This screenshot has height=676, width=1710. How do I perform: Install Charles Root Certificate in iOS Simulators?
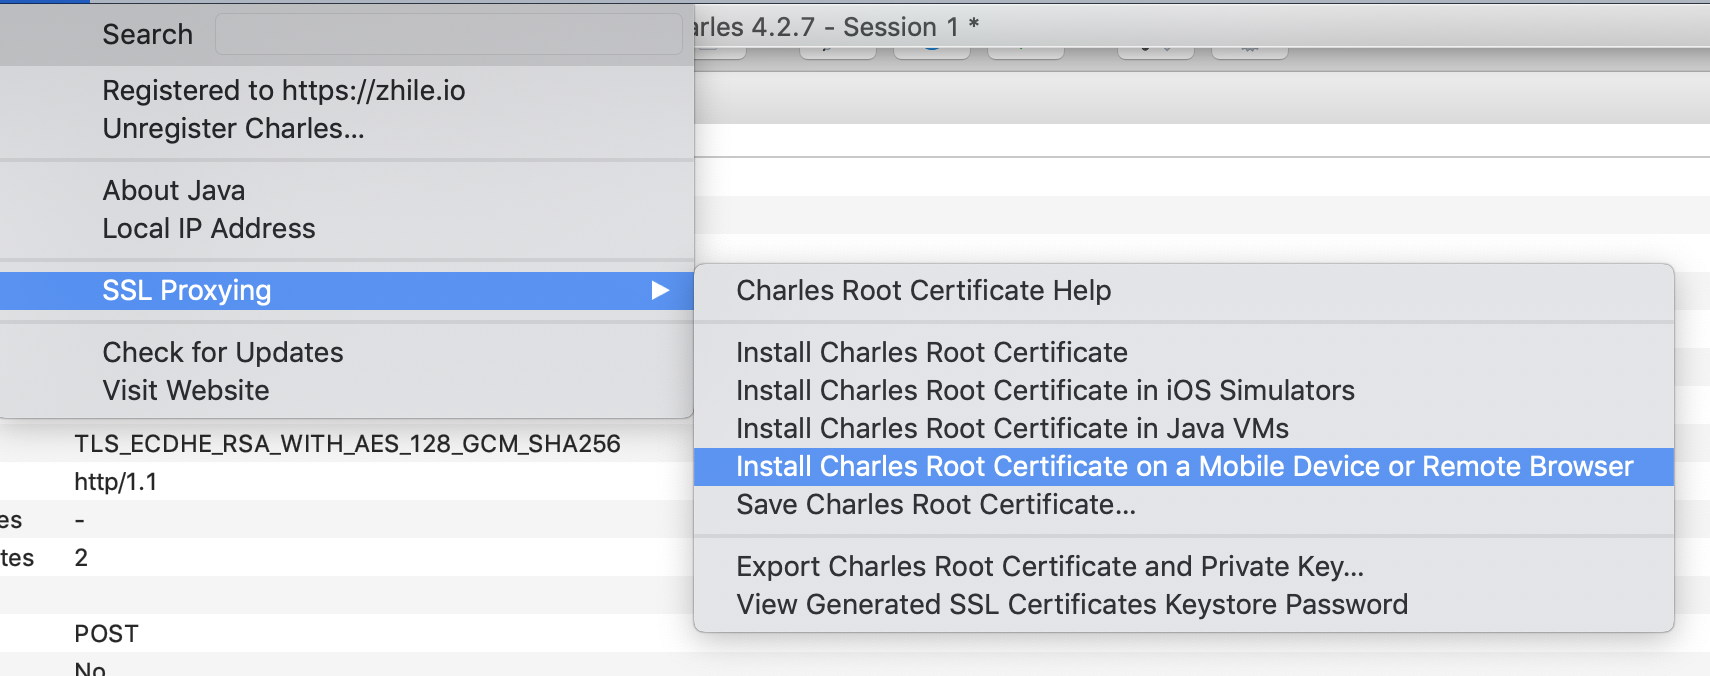[x=1045, y=391]
